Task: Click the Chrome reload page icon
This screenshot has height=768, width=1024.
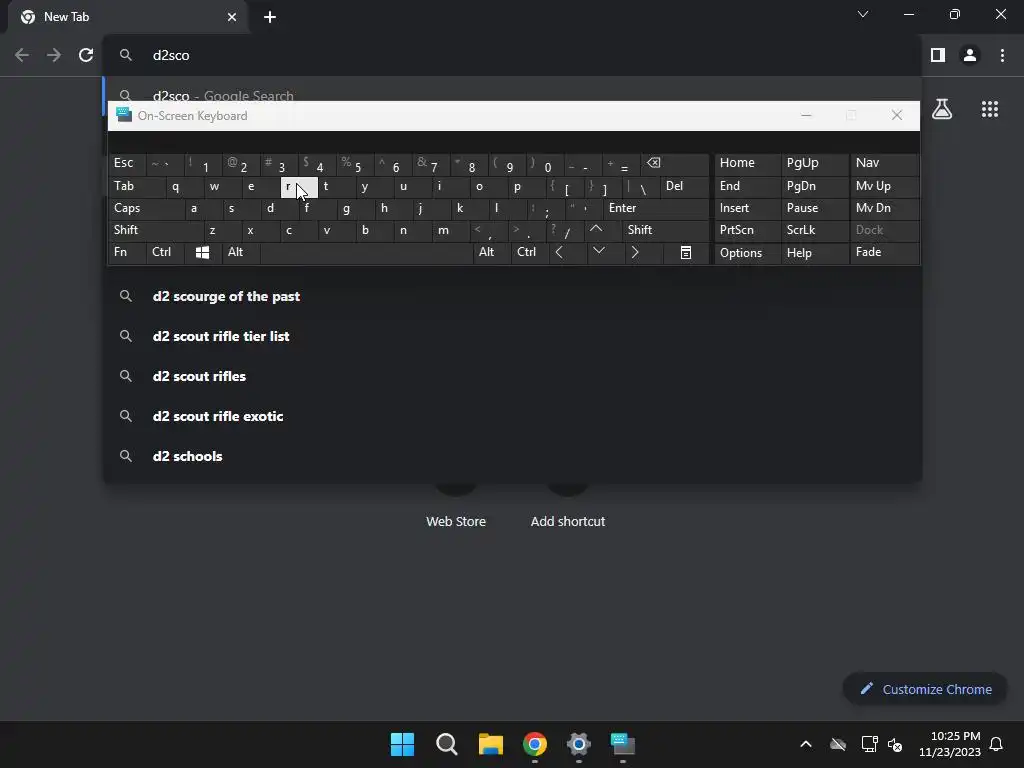Action: pyautogui.click(x=86, y=55)
